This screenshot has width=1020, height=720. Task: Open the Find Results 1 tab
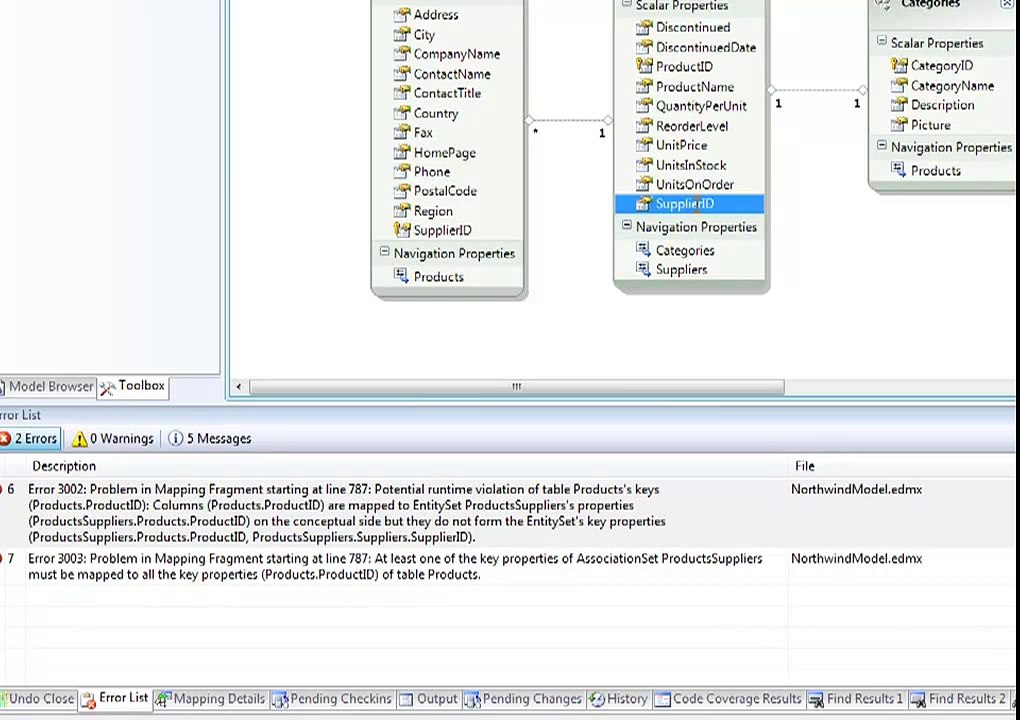pos(855,699)
